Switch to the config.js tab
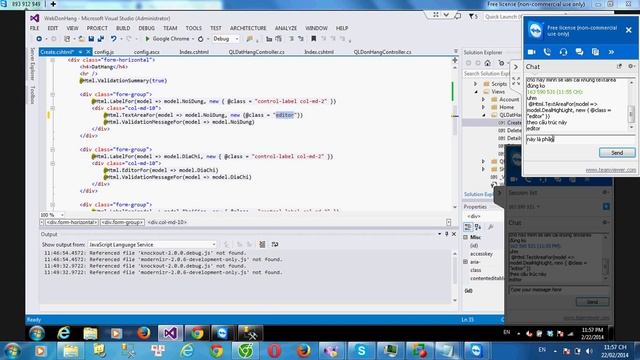 (x=104, y=52)
